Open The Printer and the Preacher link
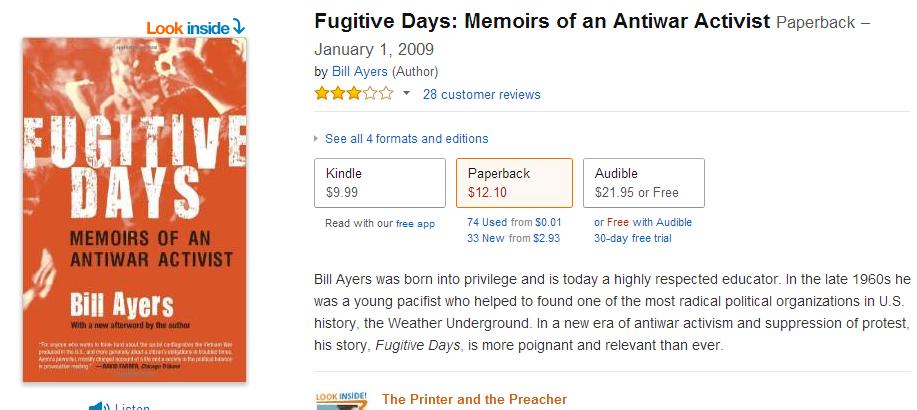This screenshot has height=410, width=917. (474, 399)
